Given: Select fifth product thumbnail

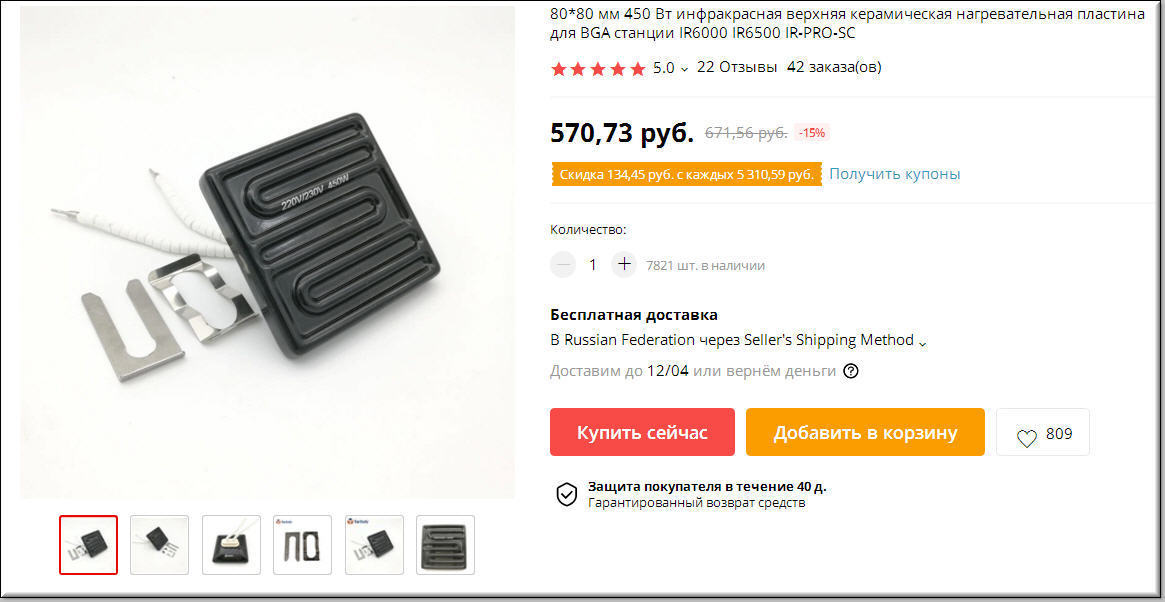Looking at the screenshot, I should (374, 545).
